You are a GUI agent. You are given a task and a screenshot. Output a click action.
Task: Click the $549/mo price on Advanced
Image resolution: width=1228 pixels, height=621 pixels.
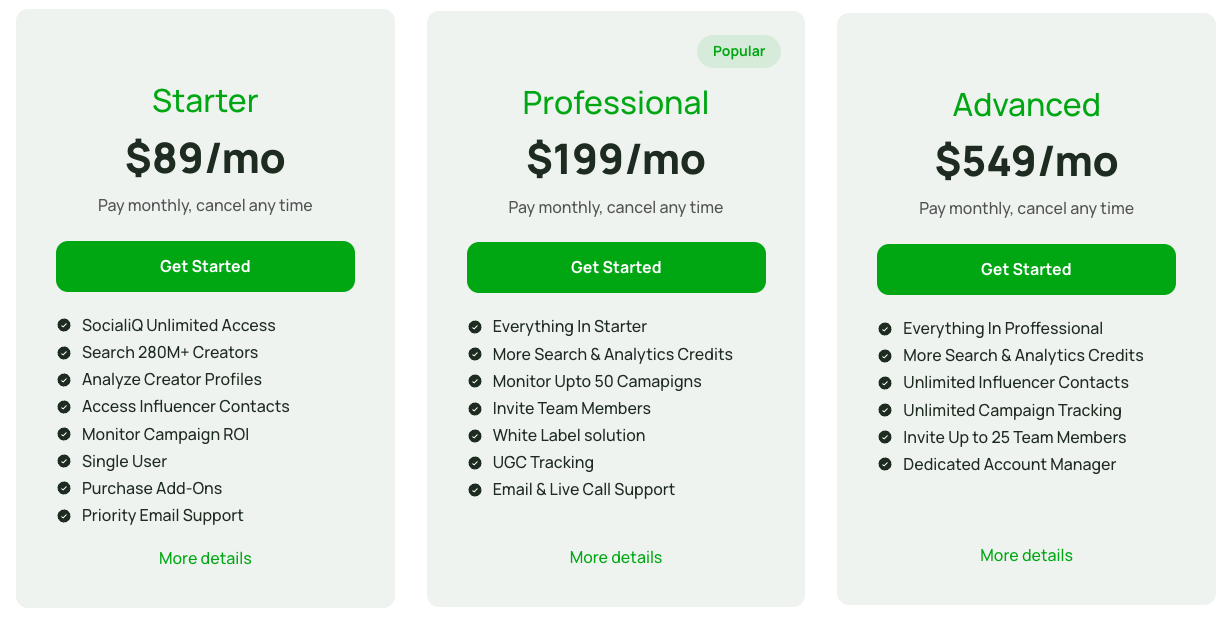pos(1026,160)
